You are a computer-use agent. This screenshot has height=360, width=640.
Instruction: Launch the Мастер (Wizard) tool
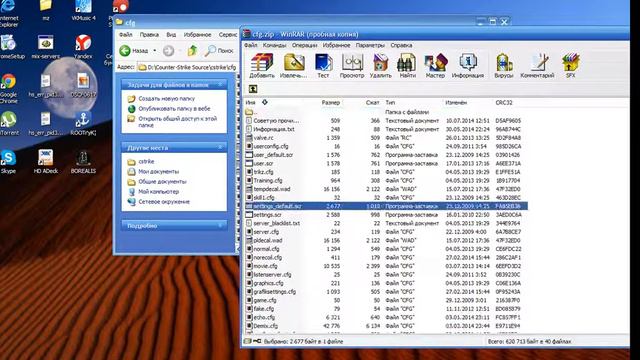click(436, 65)
